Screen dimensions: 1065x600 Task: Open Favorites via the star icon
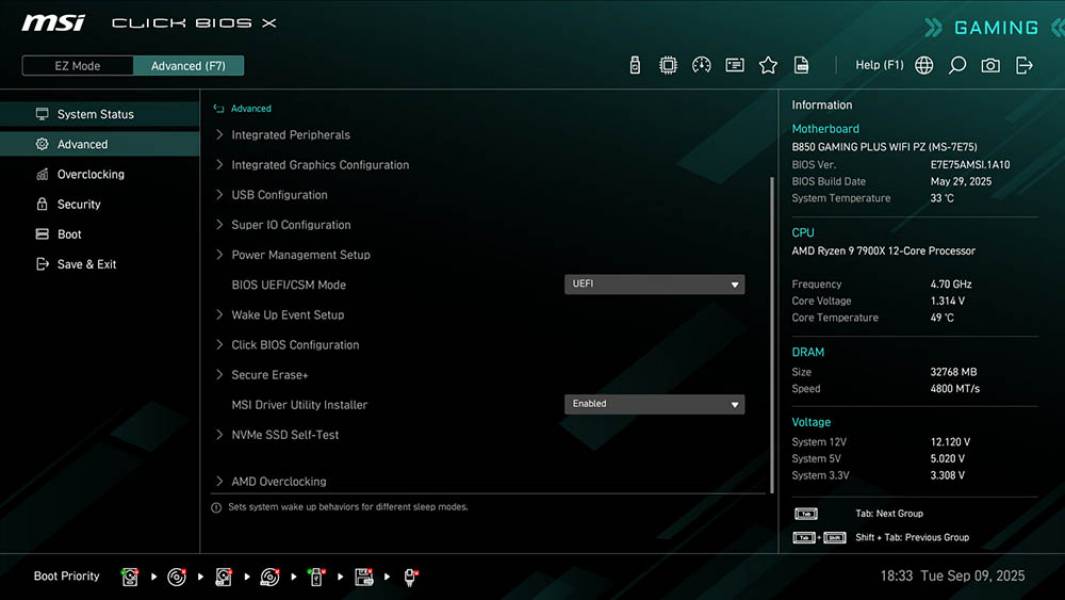click(x=768, y=64)
